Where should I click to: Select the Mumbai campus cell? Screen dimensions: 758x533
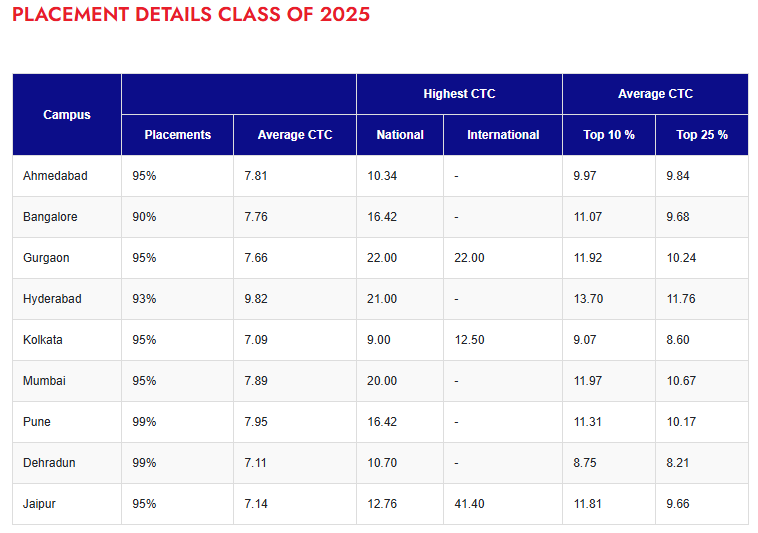(43, 381)
